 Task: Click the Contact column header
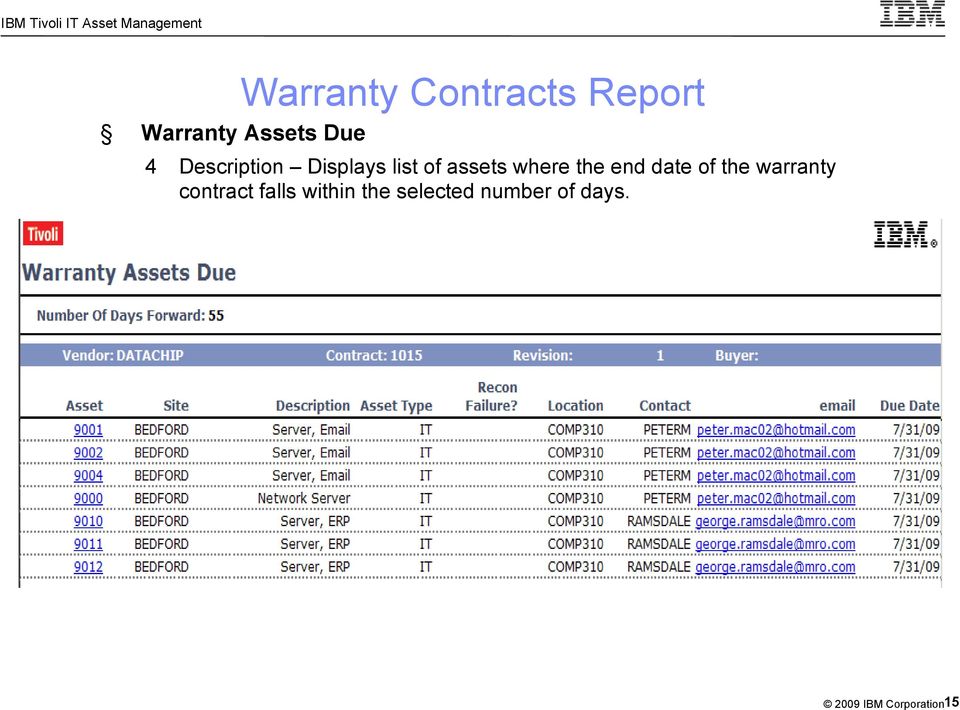coord(665,406)
